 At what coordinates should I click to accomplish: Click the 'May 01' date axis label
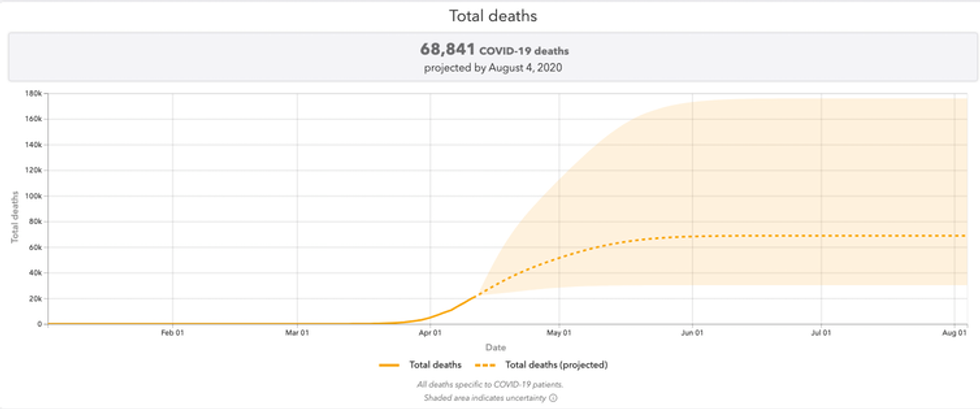pos(560,332)
